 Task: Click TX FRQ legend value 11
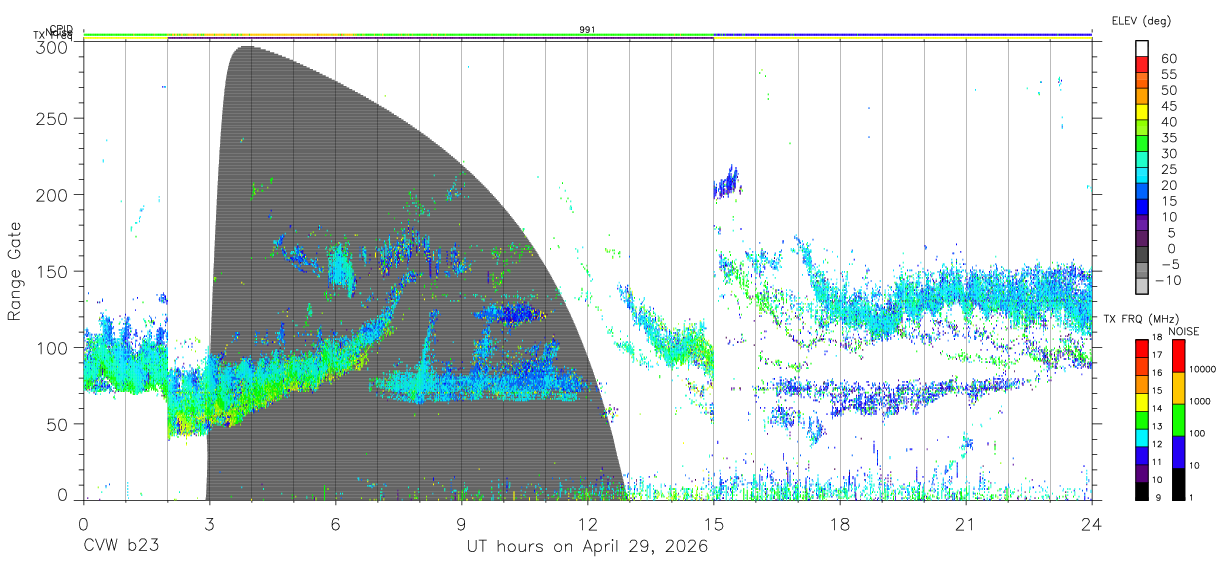coord(1158,462)
